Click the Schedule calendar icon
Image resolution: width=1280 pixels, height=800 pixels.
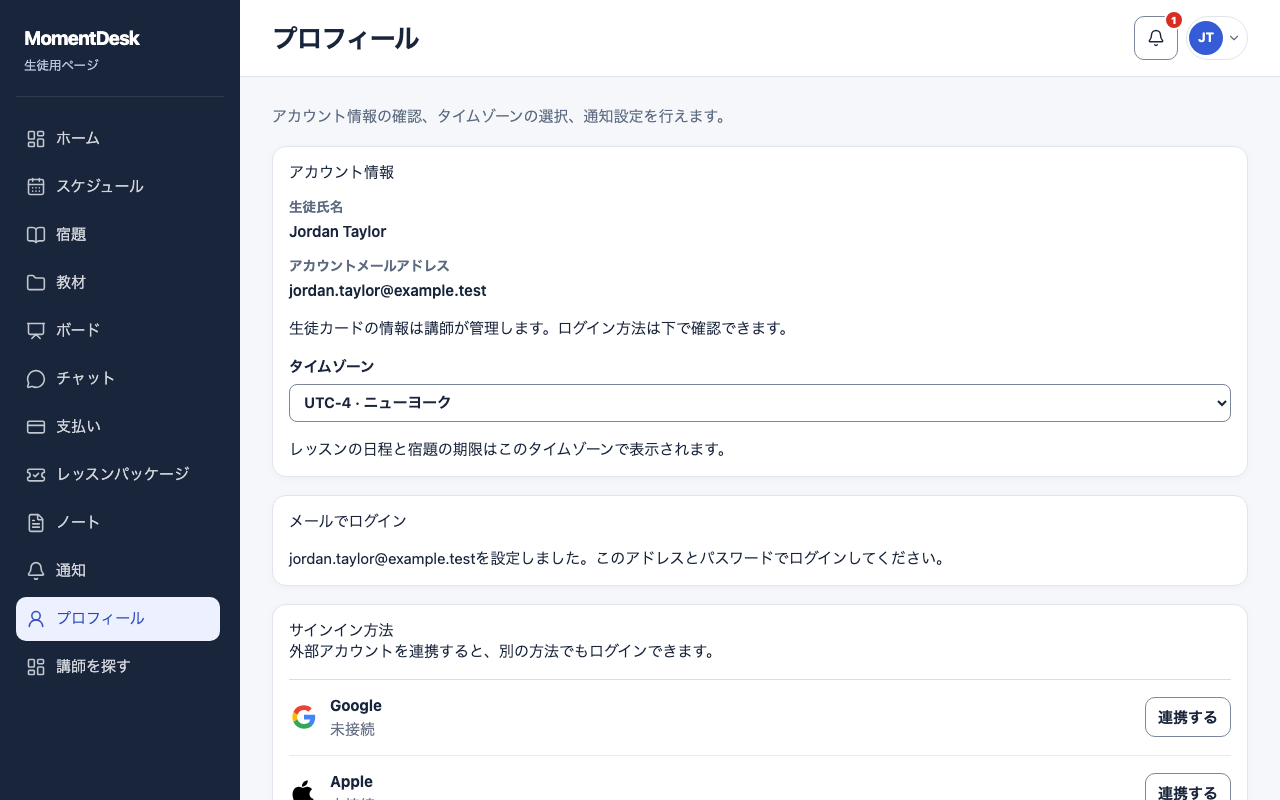point(36,187)
